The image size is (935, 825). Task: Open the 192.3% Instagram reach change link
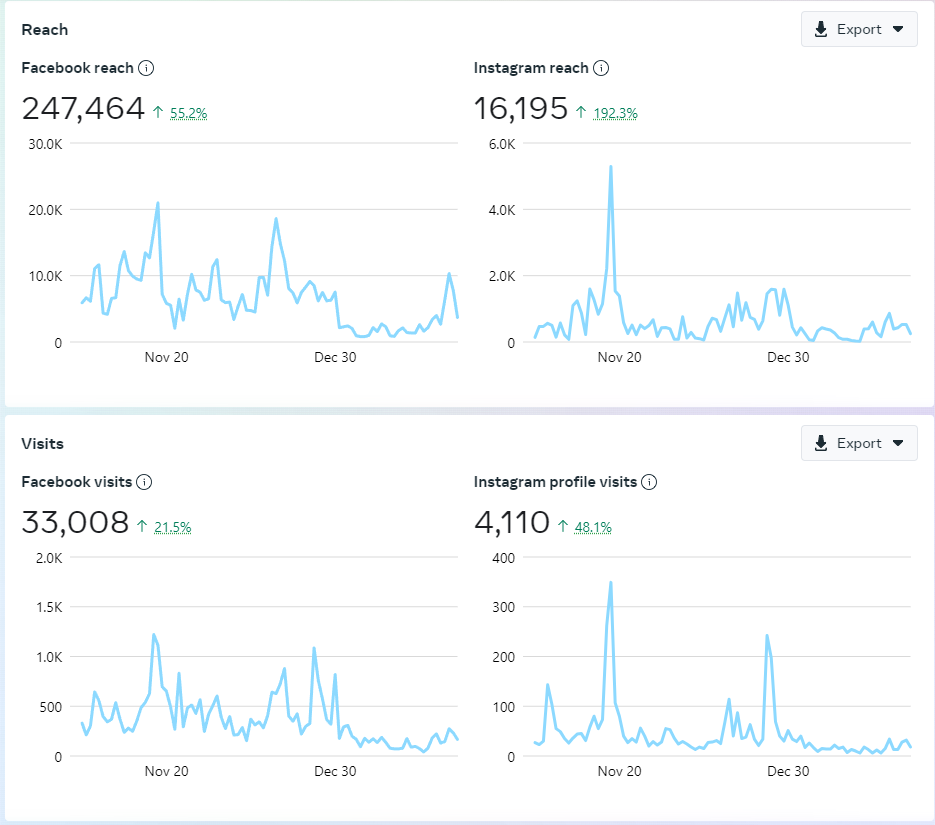[615, 113]
